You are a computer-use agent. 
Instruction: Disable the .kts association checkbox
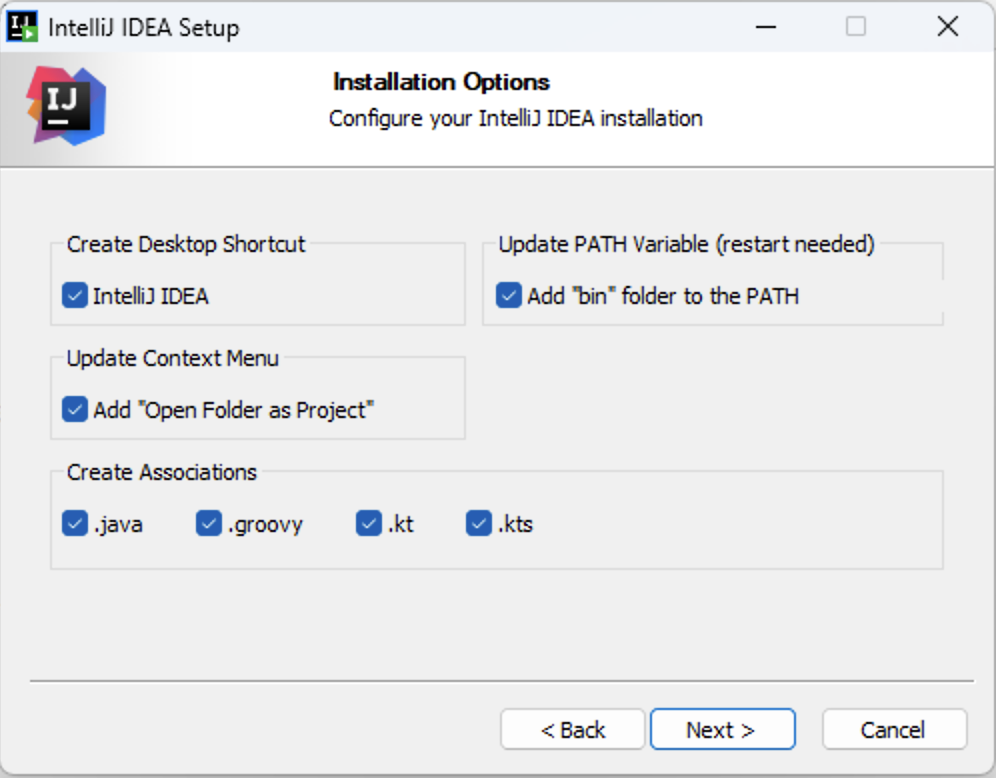479,524
